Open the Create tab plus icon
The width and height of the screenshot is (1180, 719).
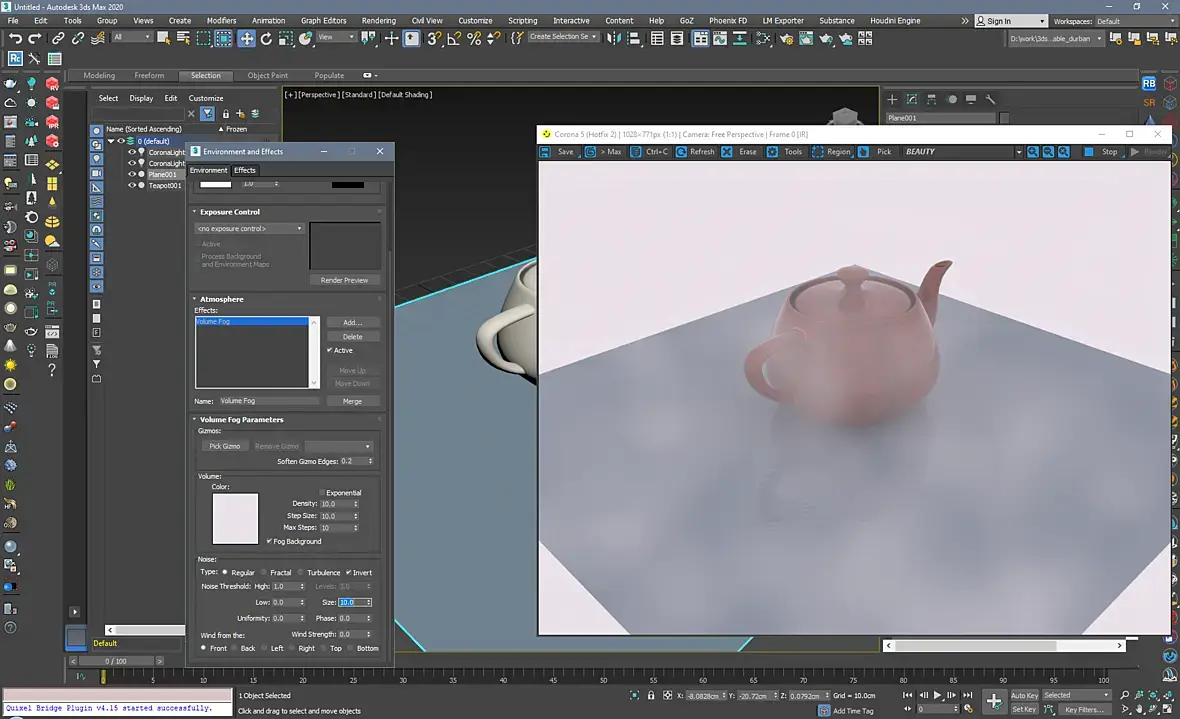(893, 99)
